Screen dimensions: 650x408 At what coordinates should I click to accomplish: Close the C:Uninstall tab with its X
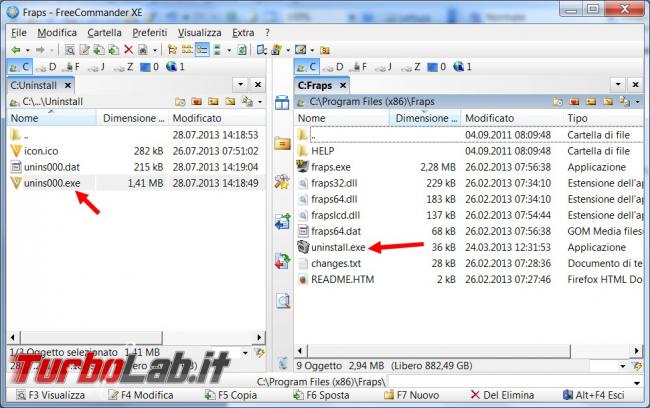tap(68, 85)
